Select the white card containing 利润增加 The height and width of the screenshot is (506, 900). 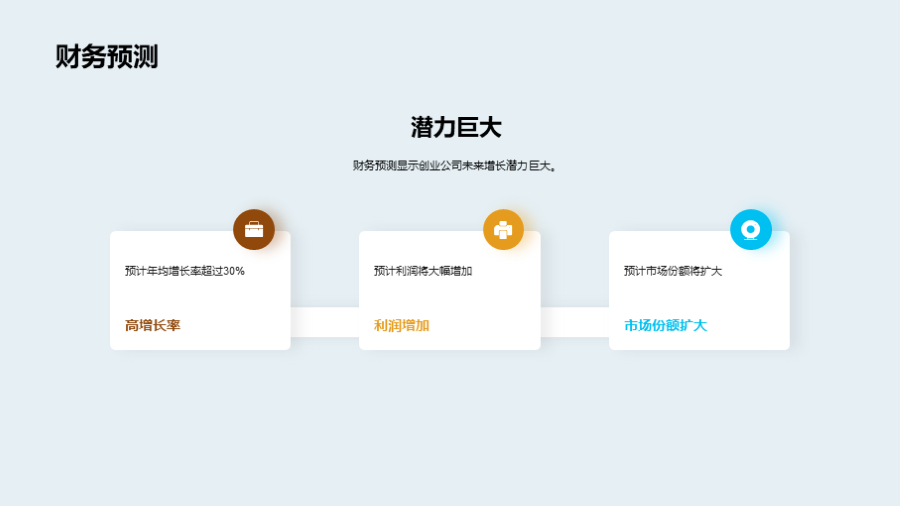pos(450,300)
